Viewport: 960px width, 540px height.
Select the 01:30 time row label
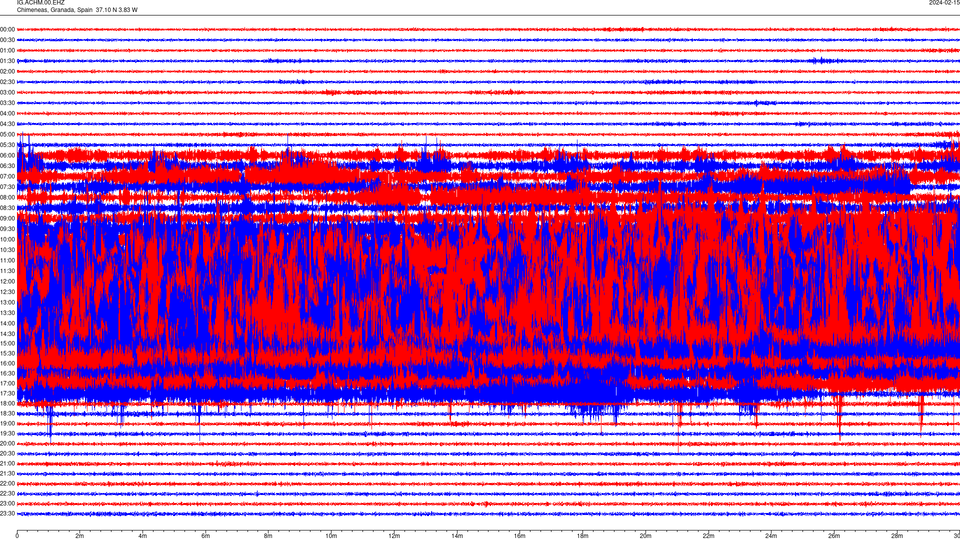point(7,61)
